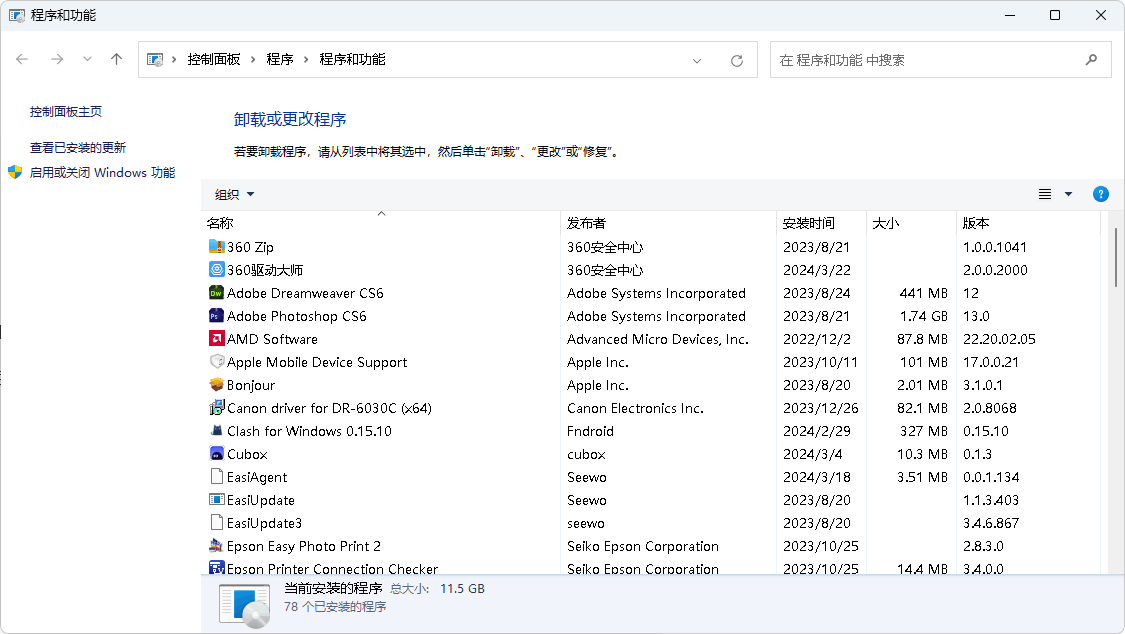The image size is (1125, 634).
Task: Sort by 名称 column header
Action: pyautogui.click(x=381, y=223)
